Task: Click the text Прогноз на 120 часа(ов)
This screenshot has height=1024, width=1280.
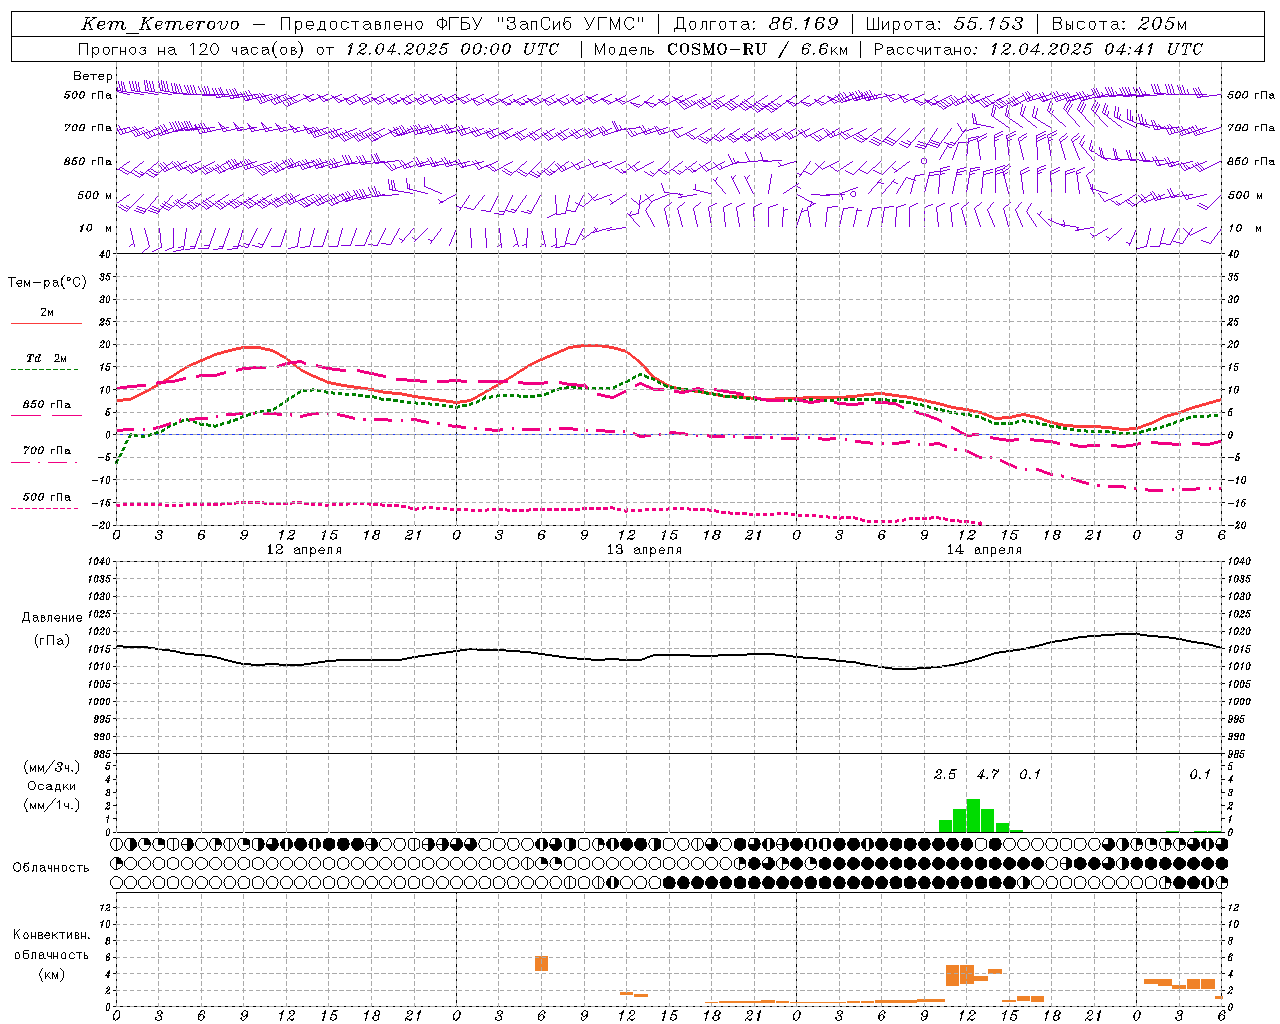Action: tap(192, 49)
